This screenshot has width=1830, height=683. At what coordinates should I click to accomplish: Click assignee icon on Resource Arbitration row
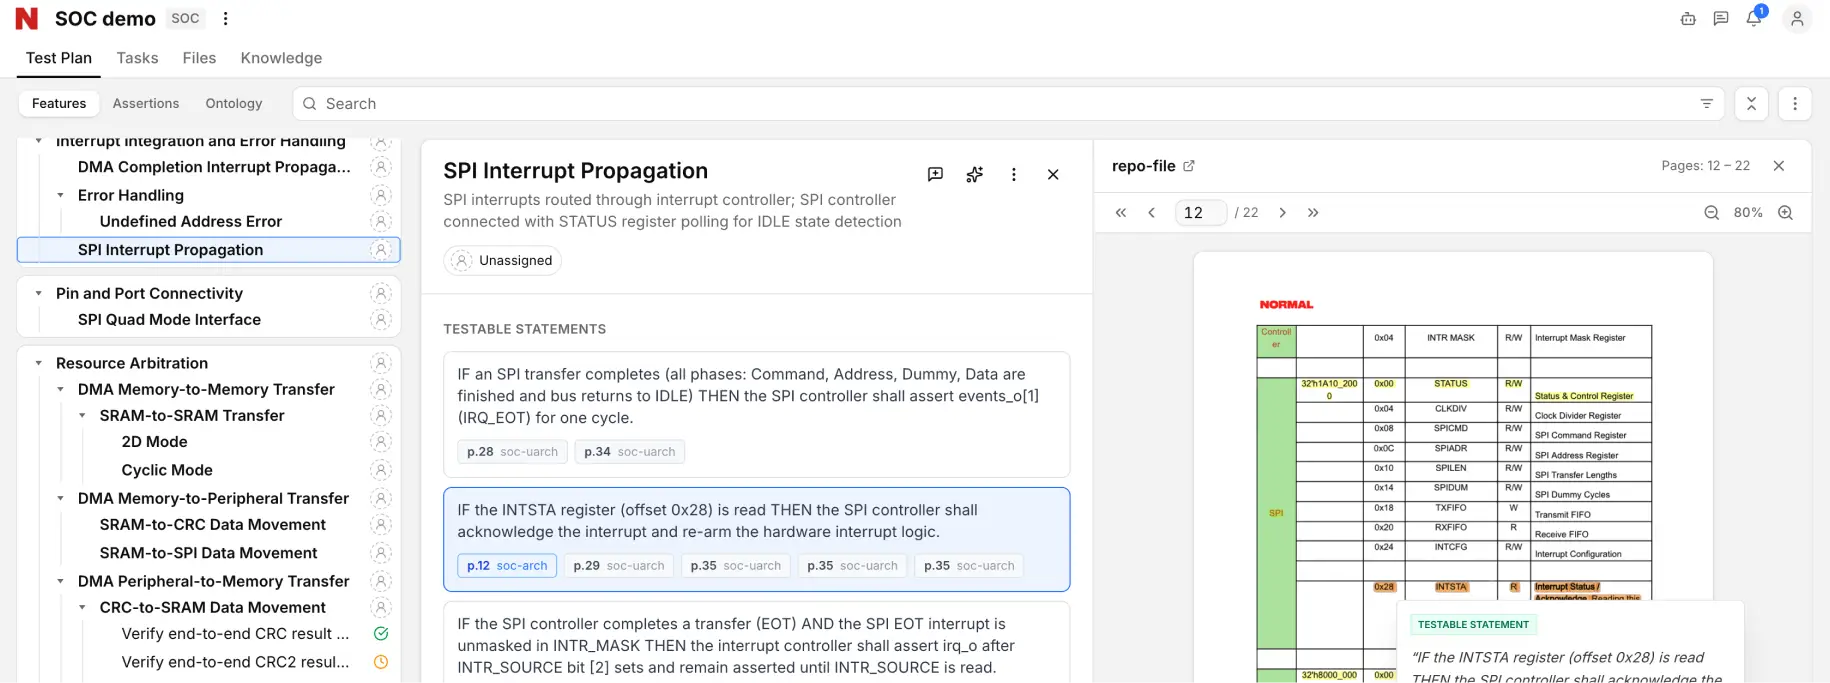click(x=381, y=363)
